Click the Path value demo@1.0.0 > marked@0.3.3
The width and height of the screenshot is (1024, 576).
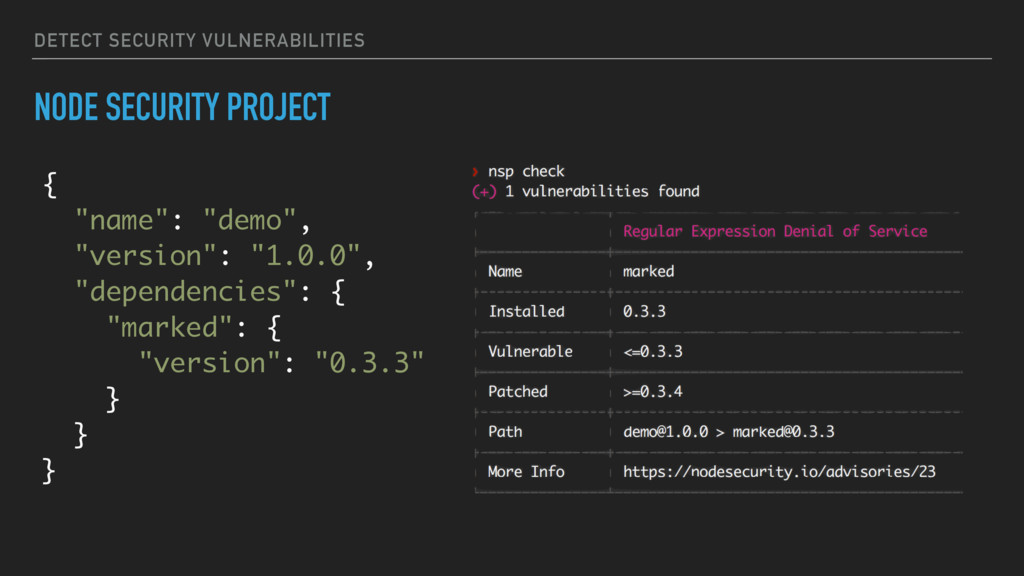click(x=728, y=432)
